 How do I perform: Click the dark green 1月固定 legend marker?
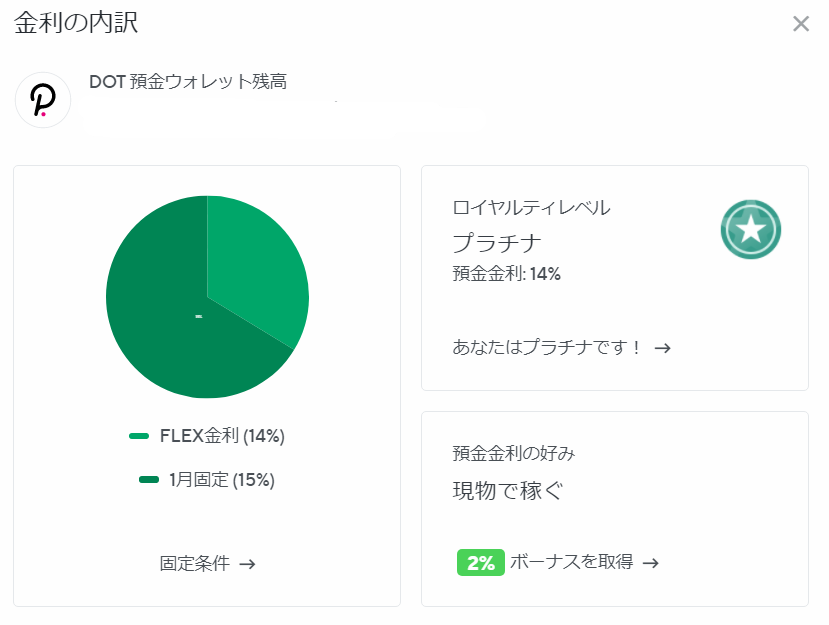[x=149, y=480]
